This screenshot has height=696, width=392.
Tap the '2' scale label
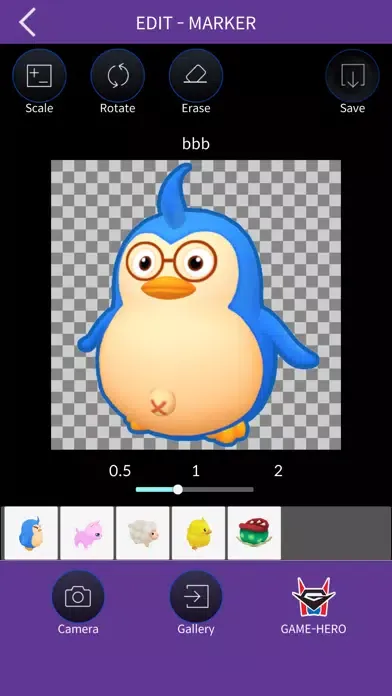coord(278,471)
